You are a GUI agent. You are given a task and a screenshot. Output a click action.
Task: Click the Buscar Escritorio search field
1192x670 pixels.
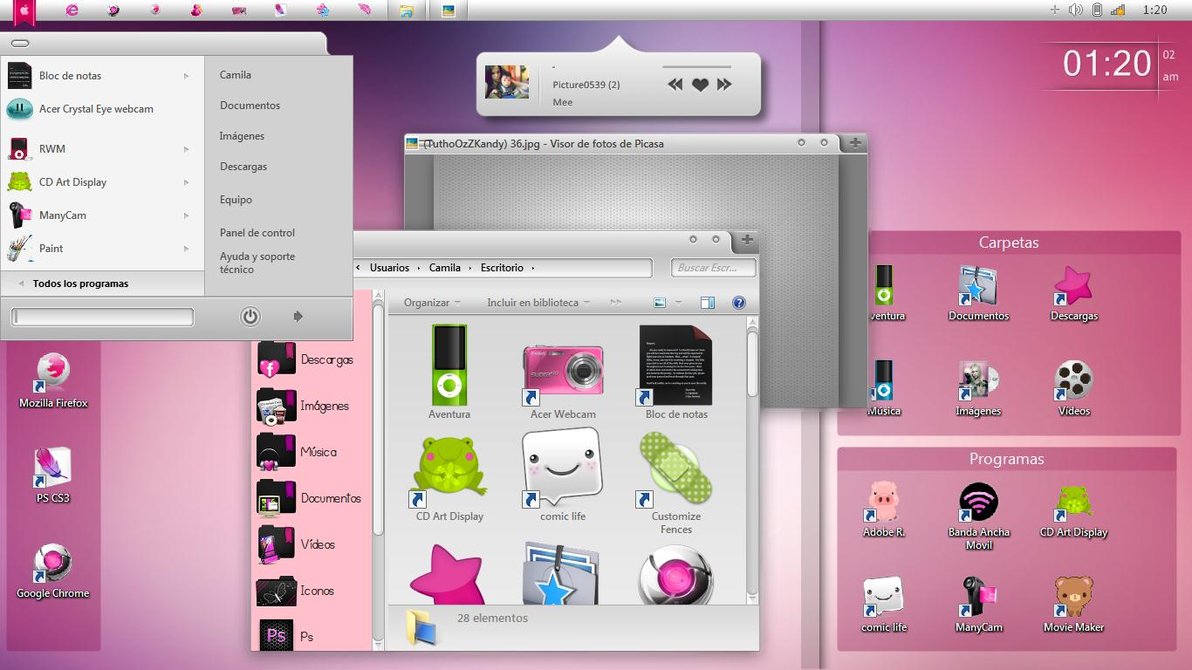[713, 268]
